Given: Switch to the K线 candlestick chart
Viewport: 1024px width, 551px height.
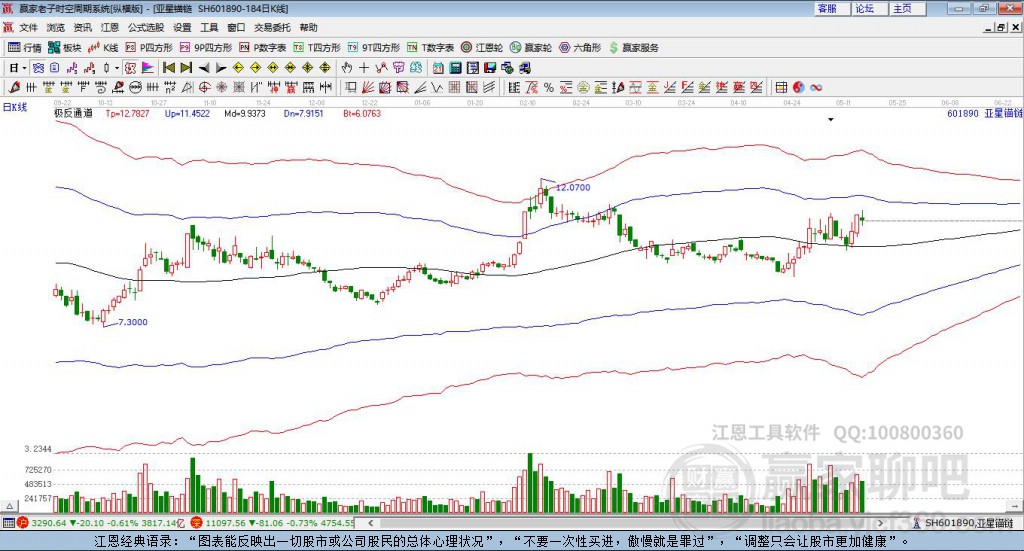Looking at the screenshot, I should 103,48.
